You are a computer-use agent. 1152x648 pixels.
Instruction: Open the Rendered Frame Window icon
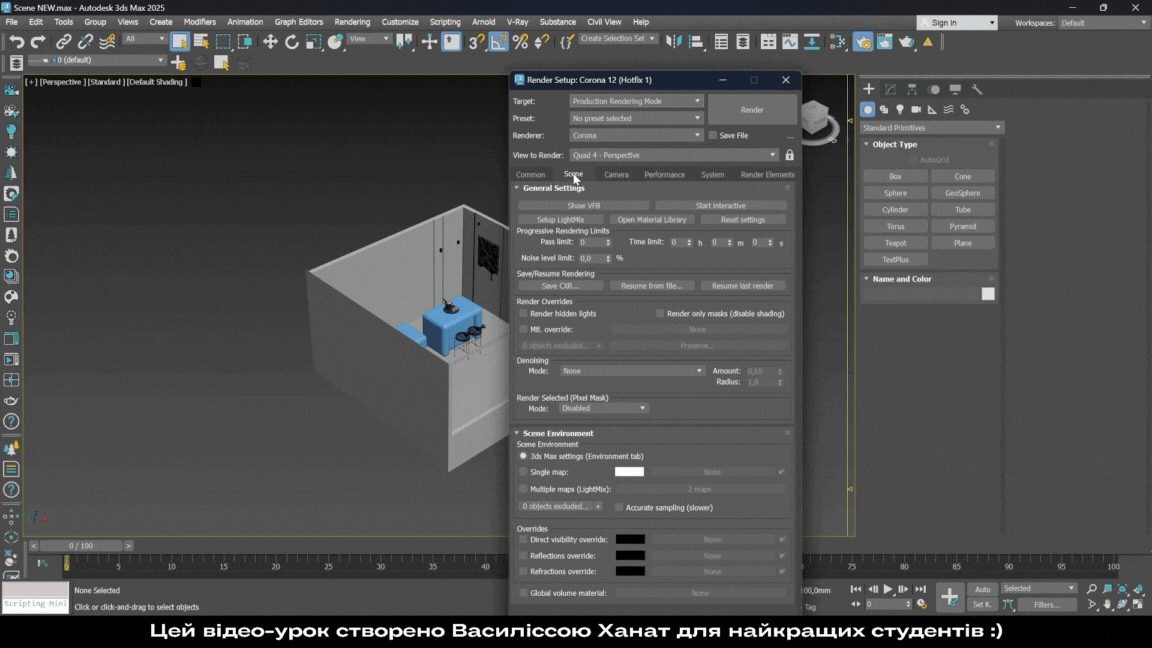pos(885,42)
